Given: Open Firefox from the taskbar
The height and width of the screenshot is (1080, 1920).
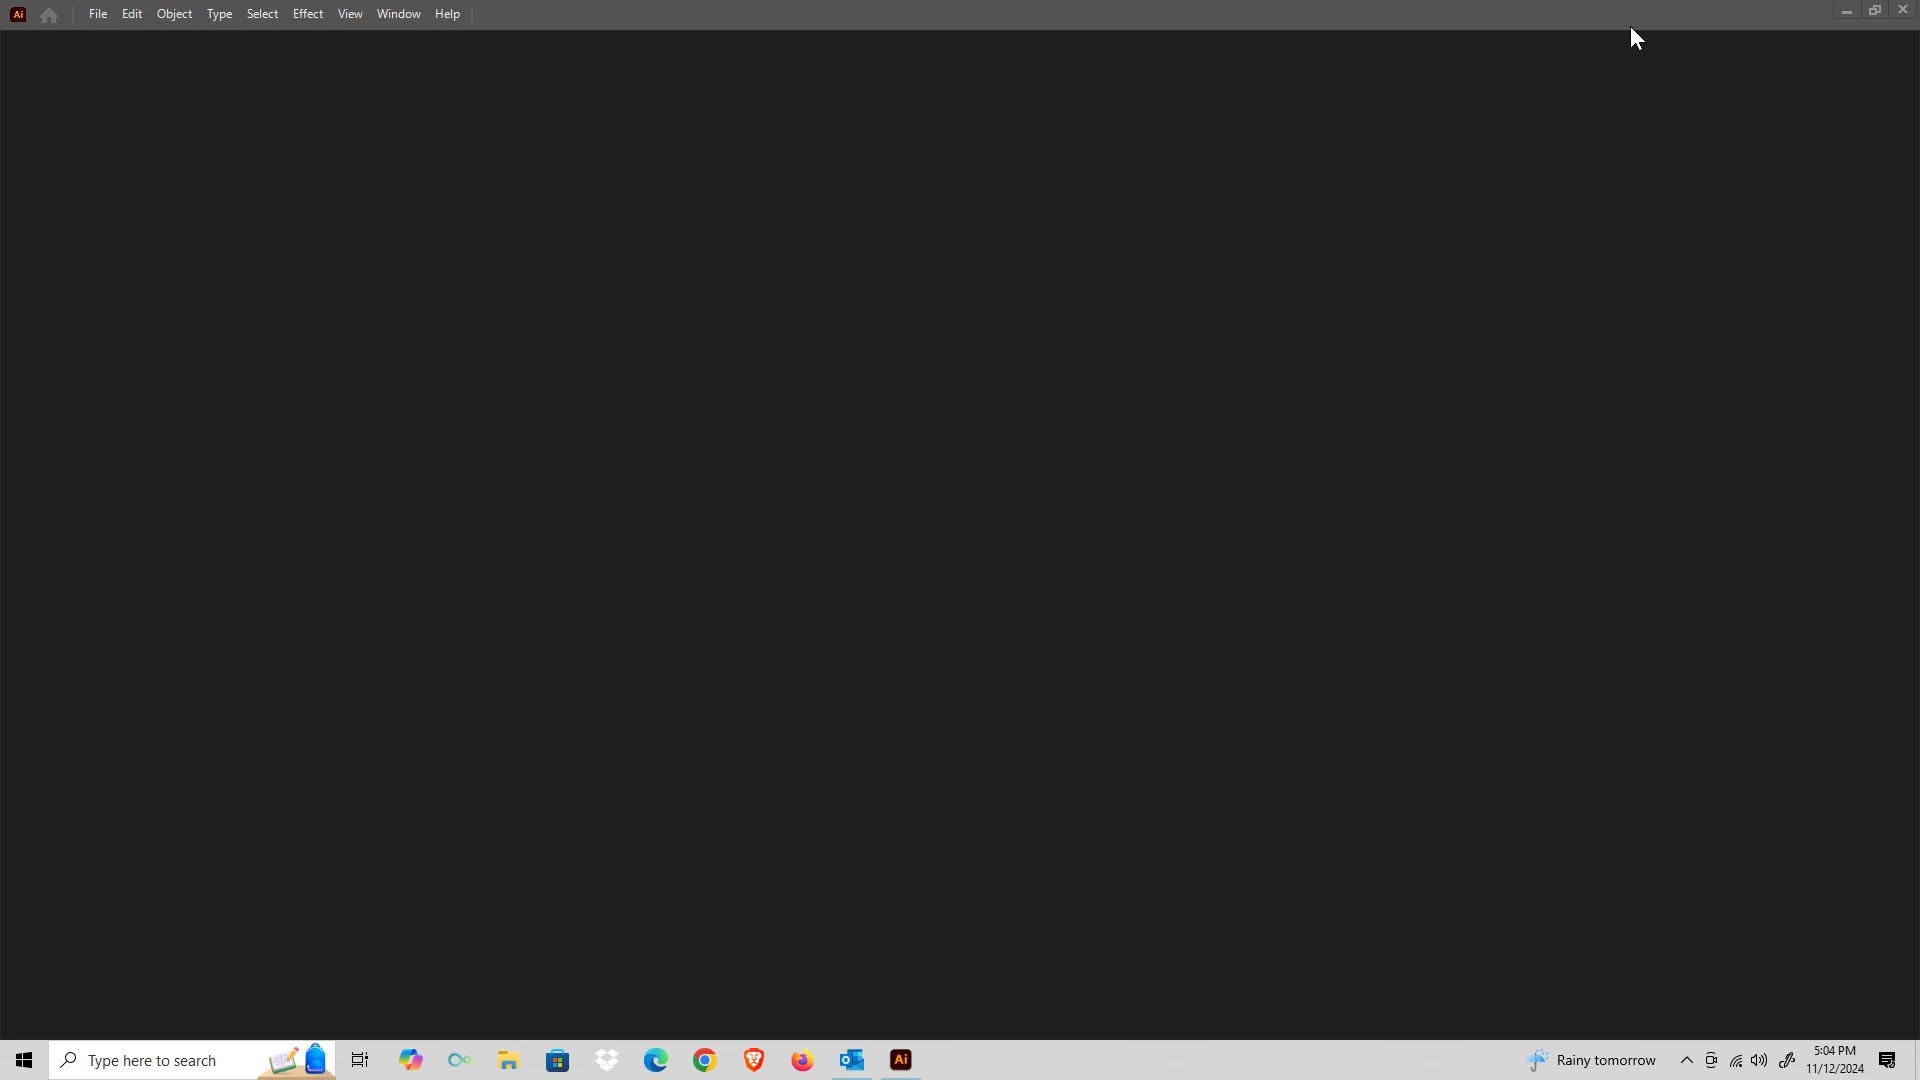Looking at the screenshot, I should click(x=803, y=1060).
